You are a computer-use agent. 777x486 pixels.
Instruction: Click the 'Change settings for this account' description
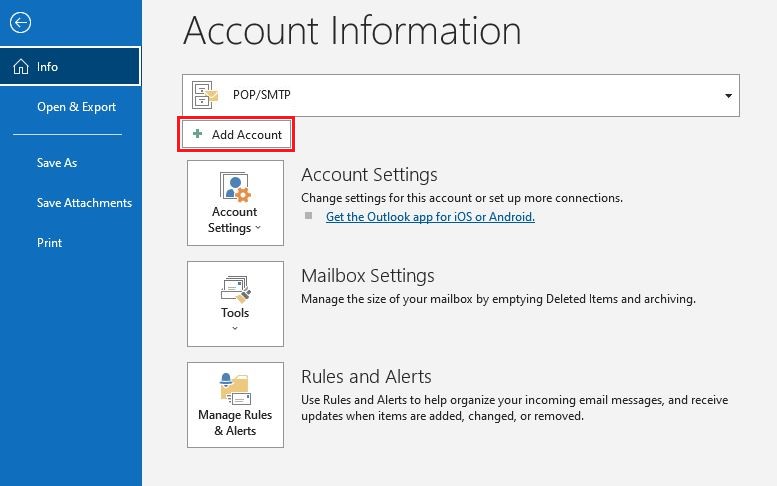pos(462,198)
